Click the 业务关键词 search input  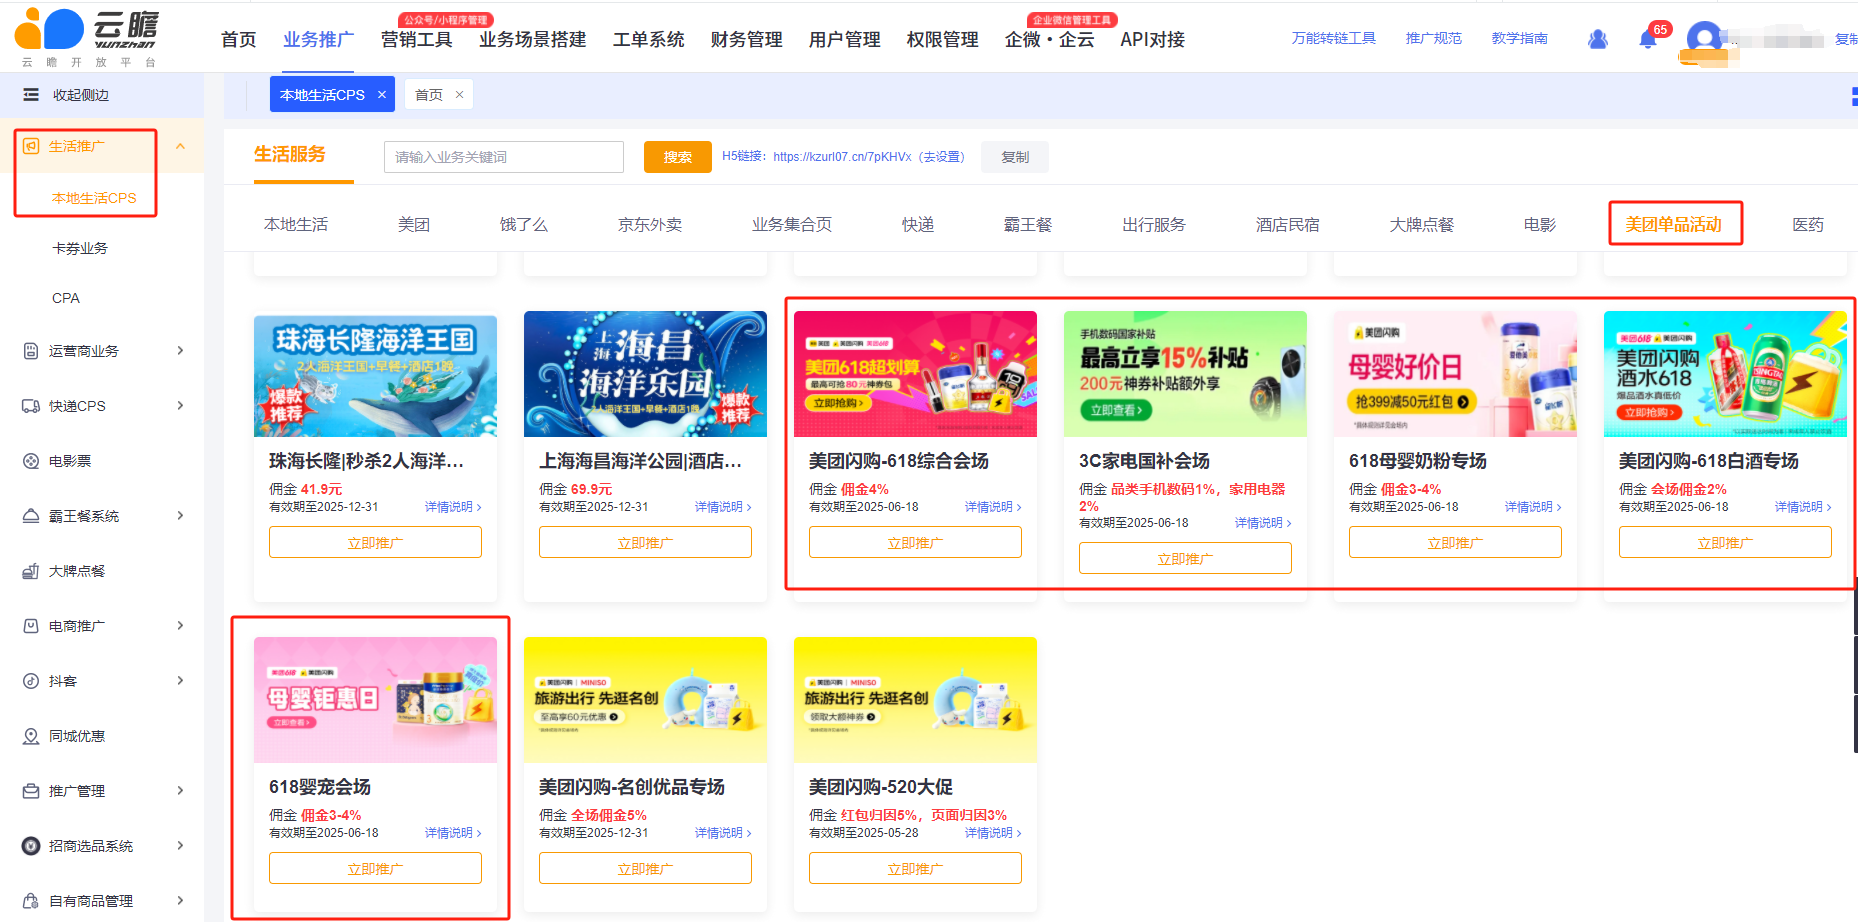point(504,157)
